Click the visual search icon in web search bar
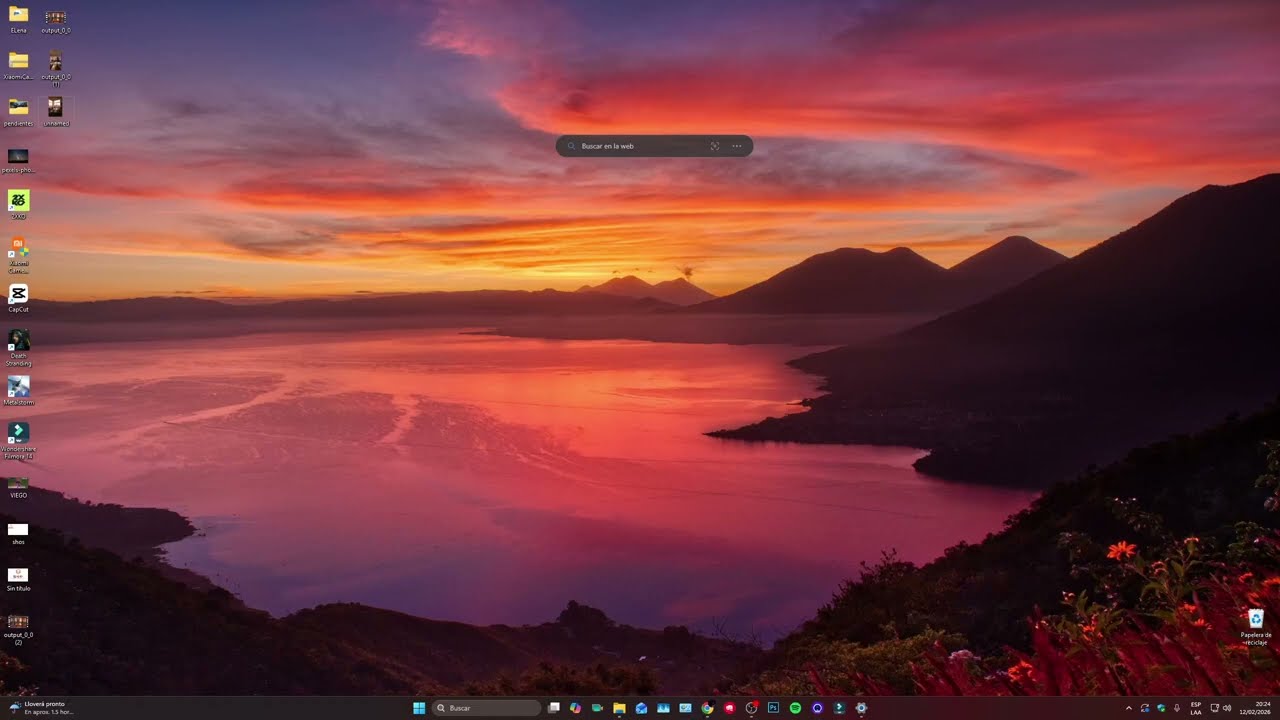The image size is (1280, 720). [715, 146]
